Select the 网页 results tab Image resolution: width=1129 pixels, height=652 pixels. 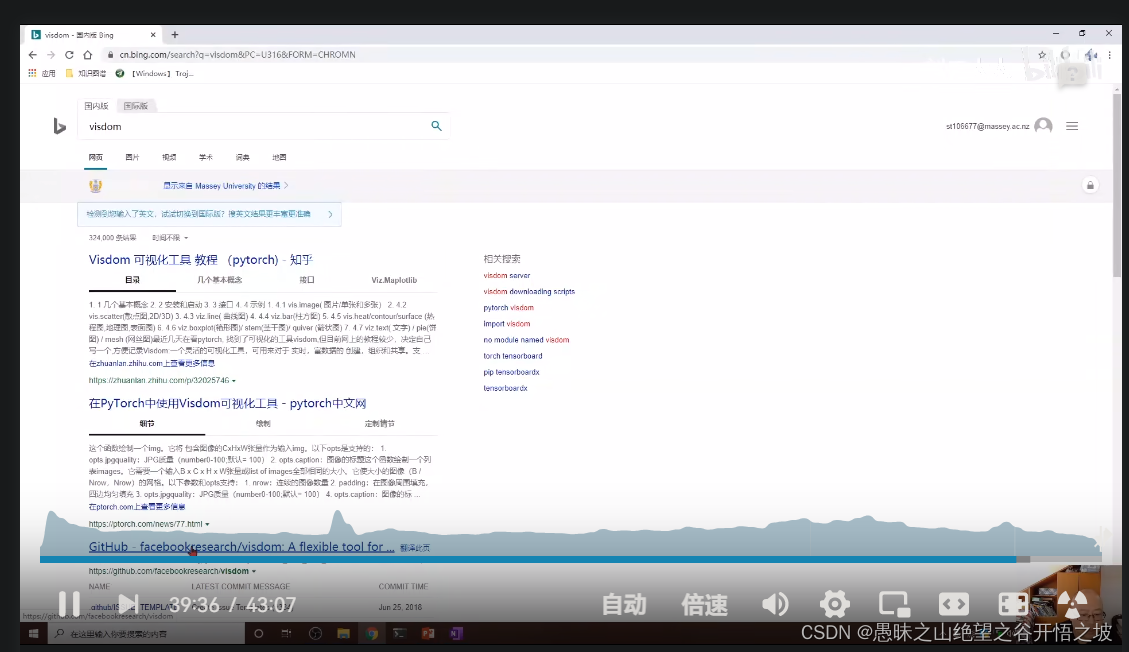coord(96,157)
